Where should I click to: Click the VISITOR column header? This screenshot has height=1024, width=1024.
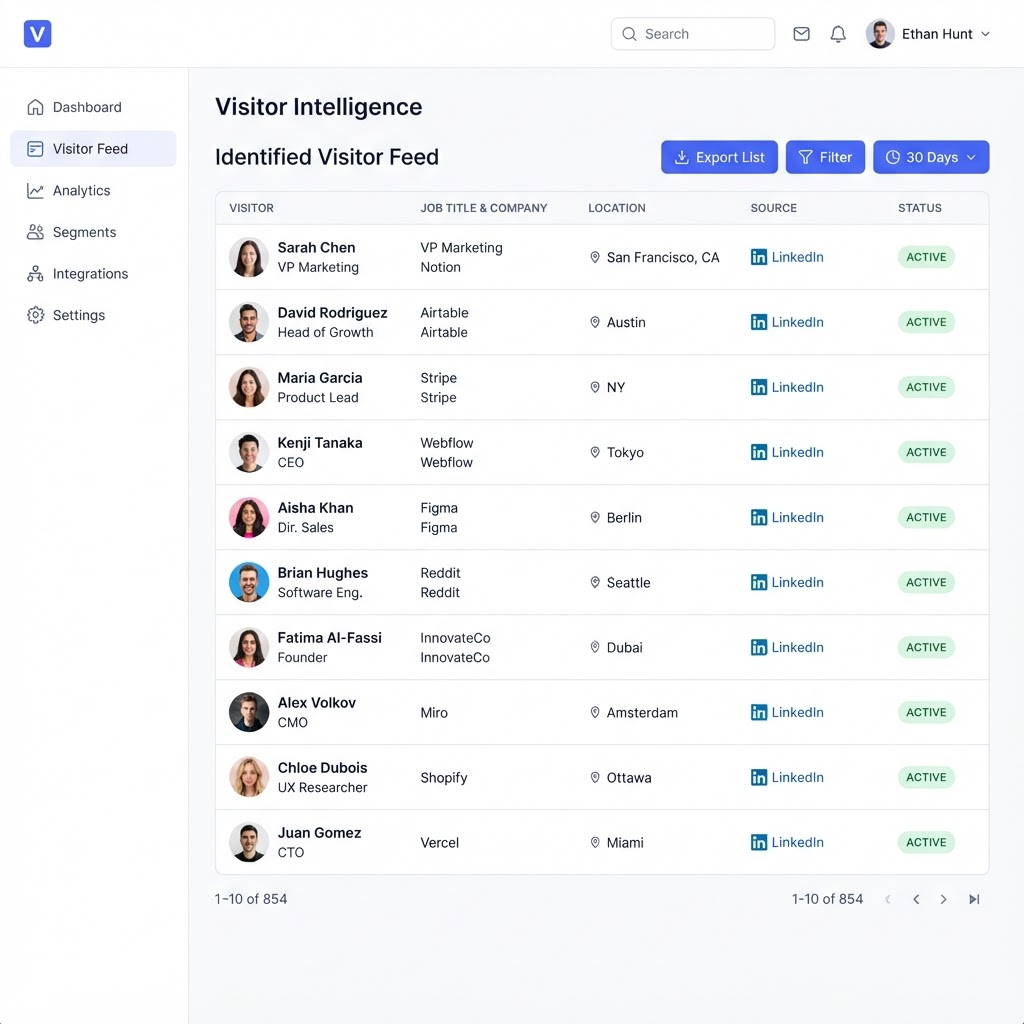point(251,208)
